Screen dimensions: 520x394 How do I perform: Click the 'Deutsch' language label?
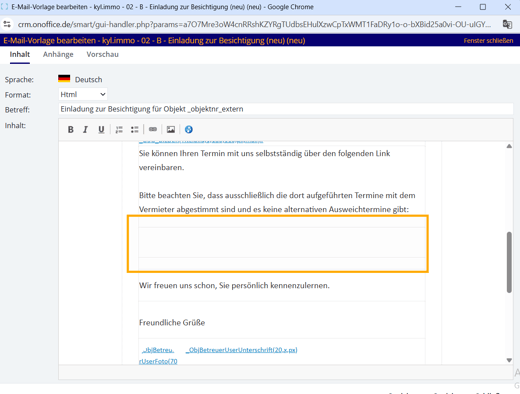(x=88, y=80)
